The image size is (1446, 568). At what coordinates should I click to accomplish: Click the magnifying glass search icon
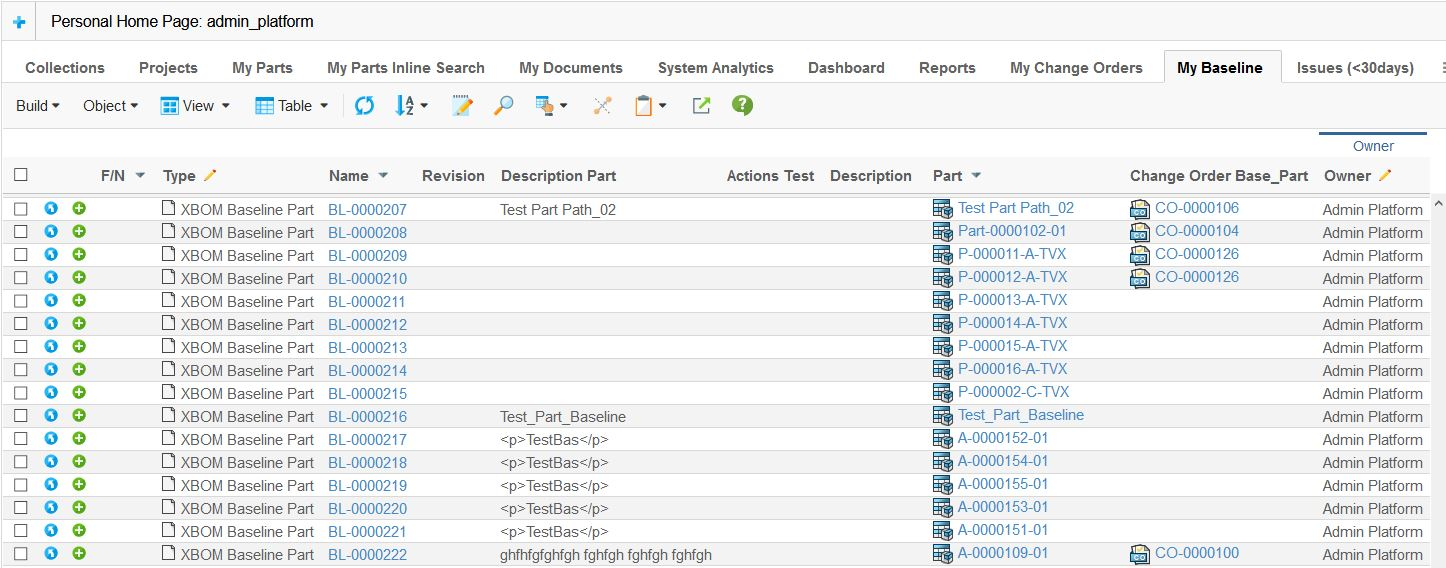coord(504,105)
